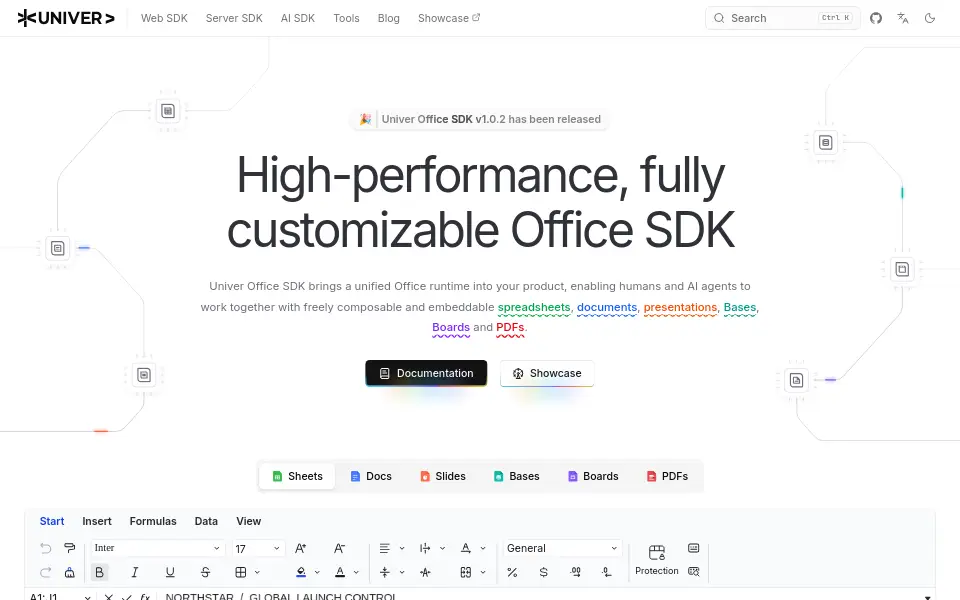Go to the Blog page
This screenshot has width=960, height=600.
point(388,18)
